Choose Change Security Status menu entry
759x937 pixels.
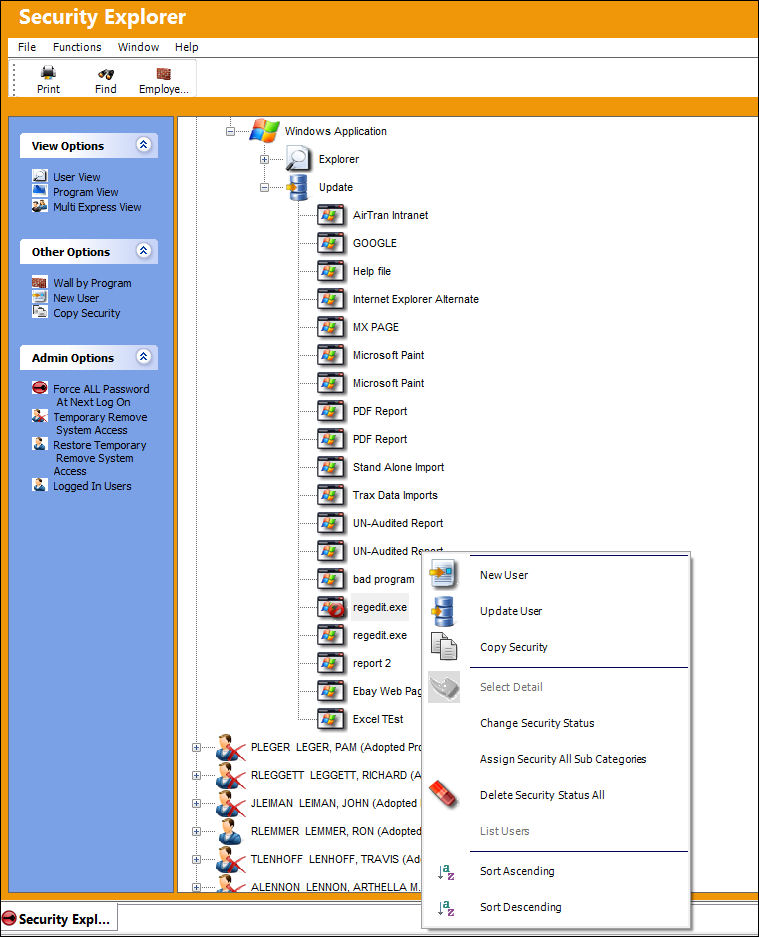tap(537, 723)
